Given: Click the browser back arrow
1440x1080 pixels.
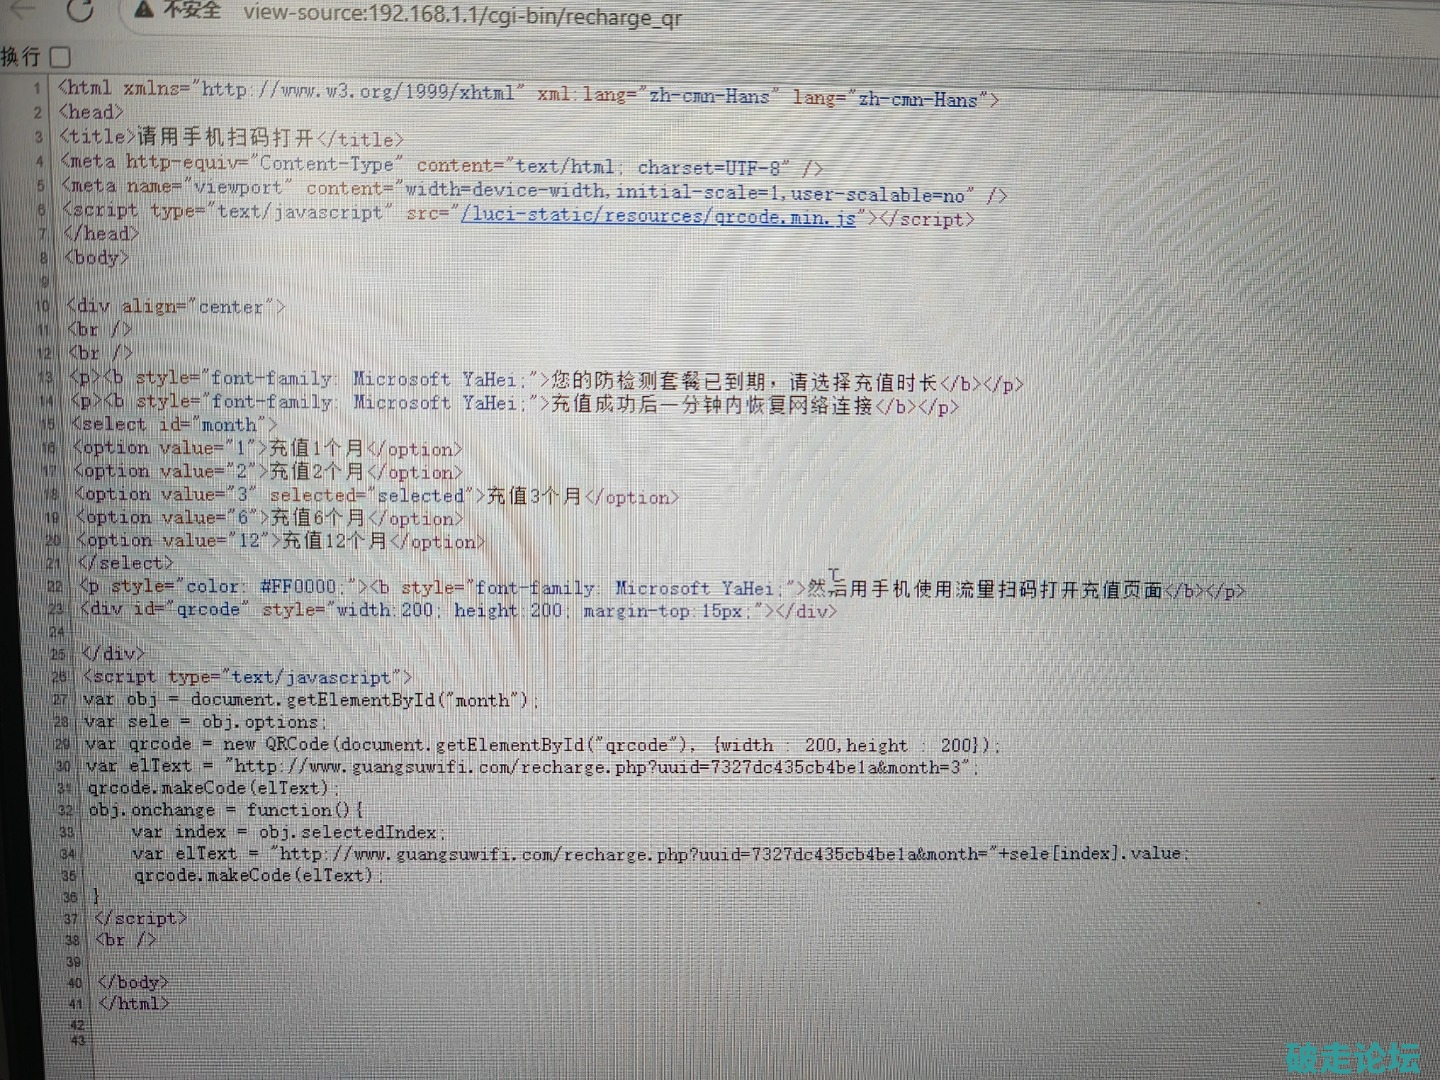Looking at the screenshot, I should pos(22,8).
